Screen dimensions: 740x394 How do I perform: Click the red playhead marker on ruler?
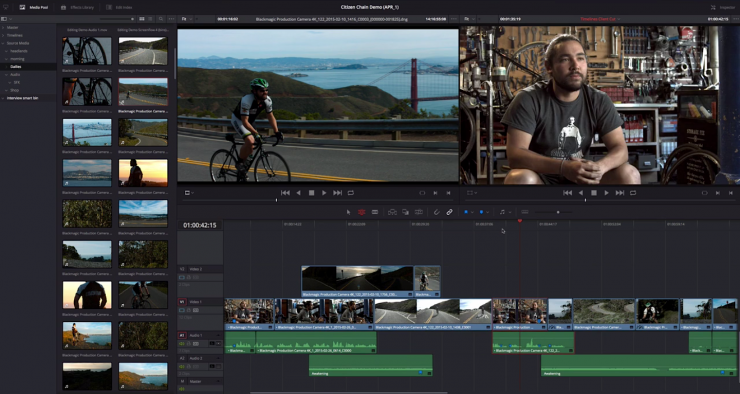pos(520,221)
